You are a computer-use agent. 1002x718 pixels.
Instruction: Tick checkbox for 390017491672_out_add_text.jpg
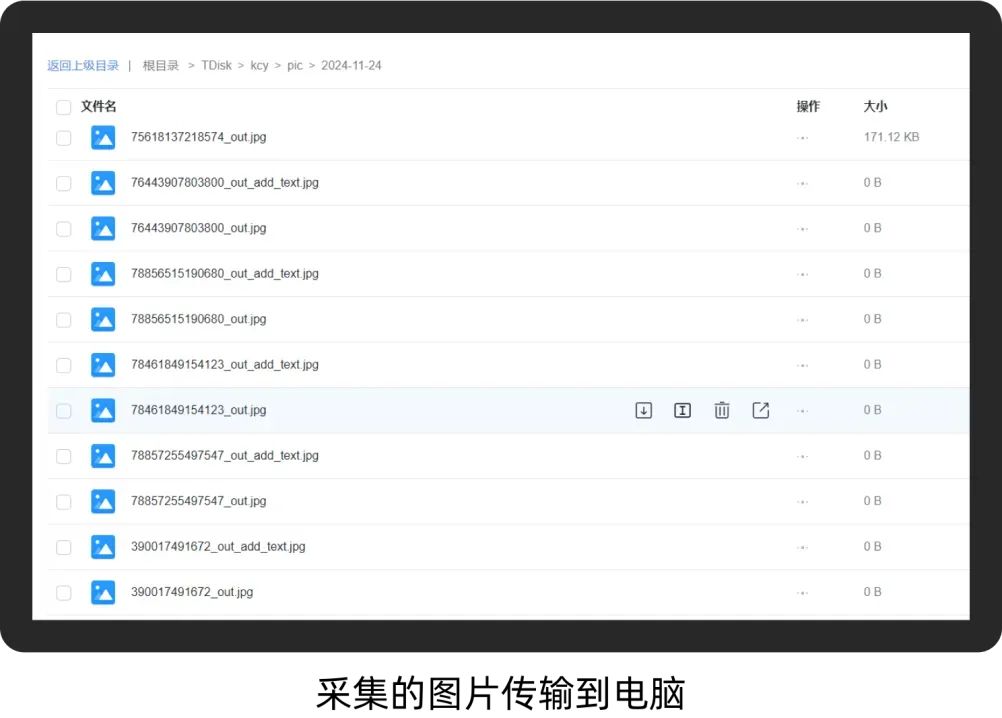[64, 547]
